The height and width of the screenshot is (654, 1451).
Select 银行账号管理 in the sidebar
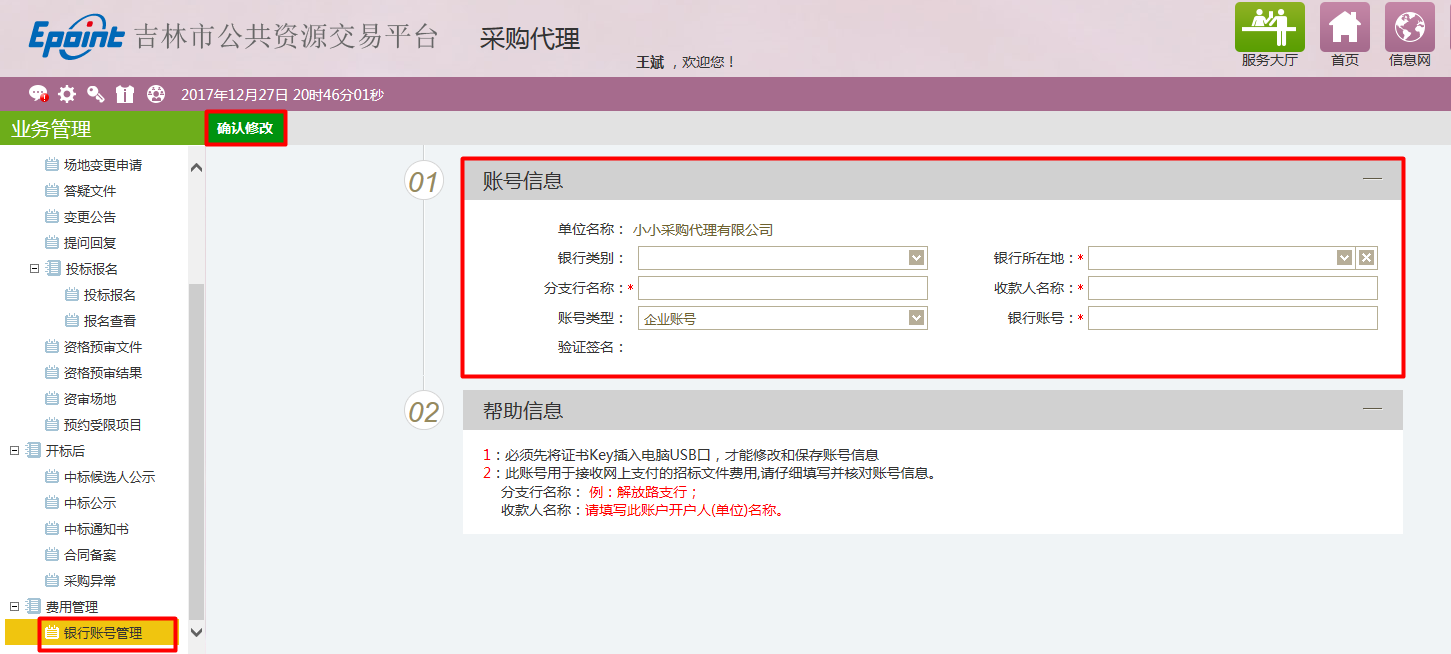pos(102,633)
